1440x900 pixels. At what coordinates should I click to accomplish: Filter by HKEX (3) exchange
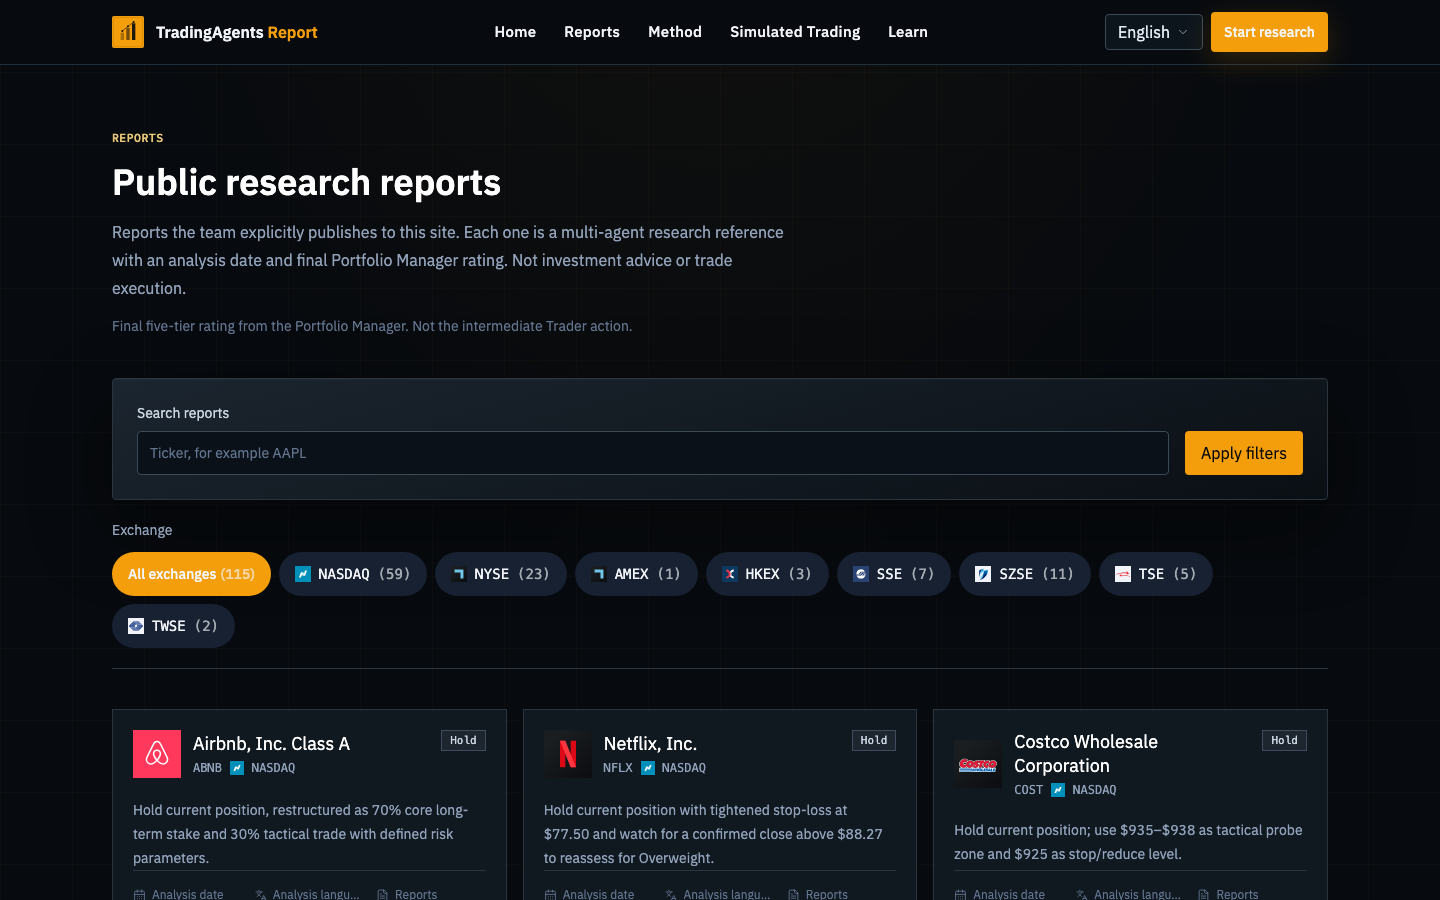pos(767,574)
